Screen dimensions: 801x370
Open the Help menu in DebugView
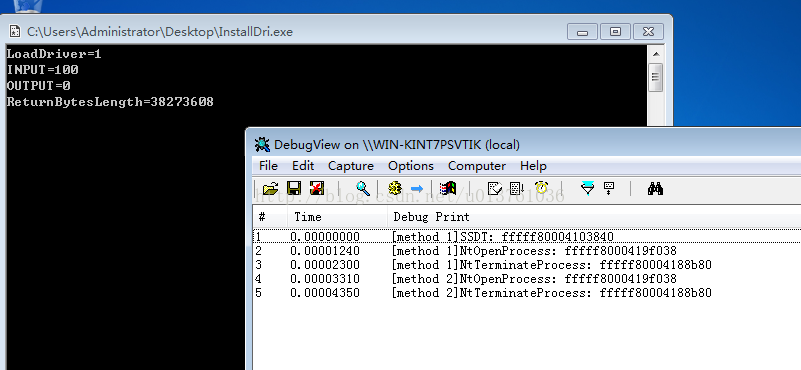pyautogui.click(x=533, y=166)
